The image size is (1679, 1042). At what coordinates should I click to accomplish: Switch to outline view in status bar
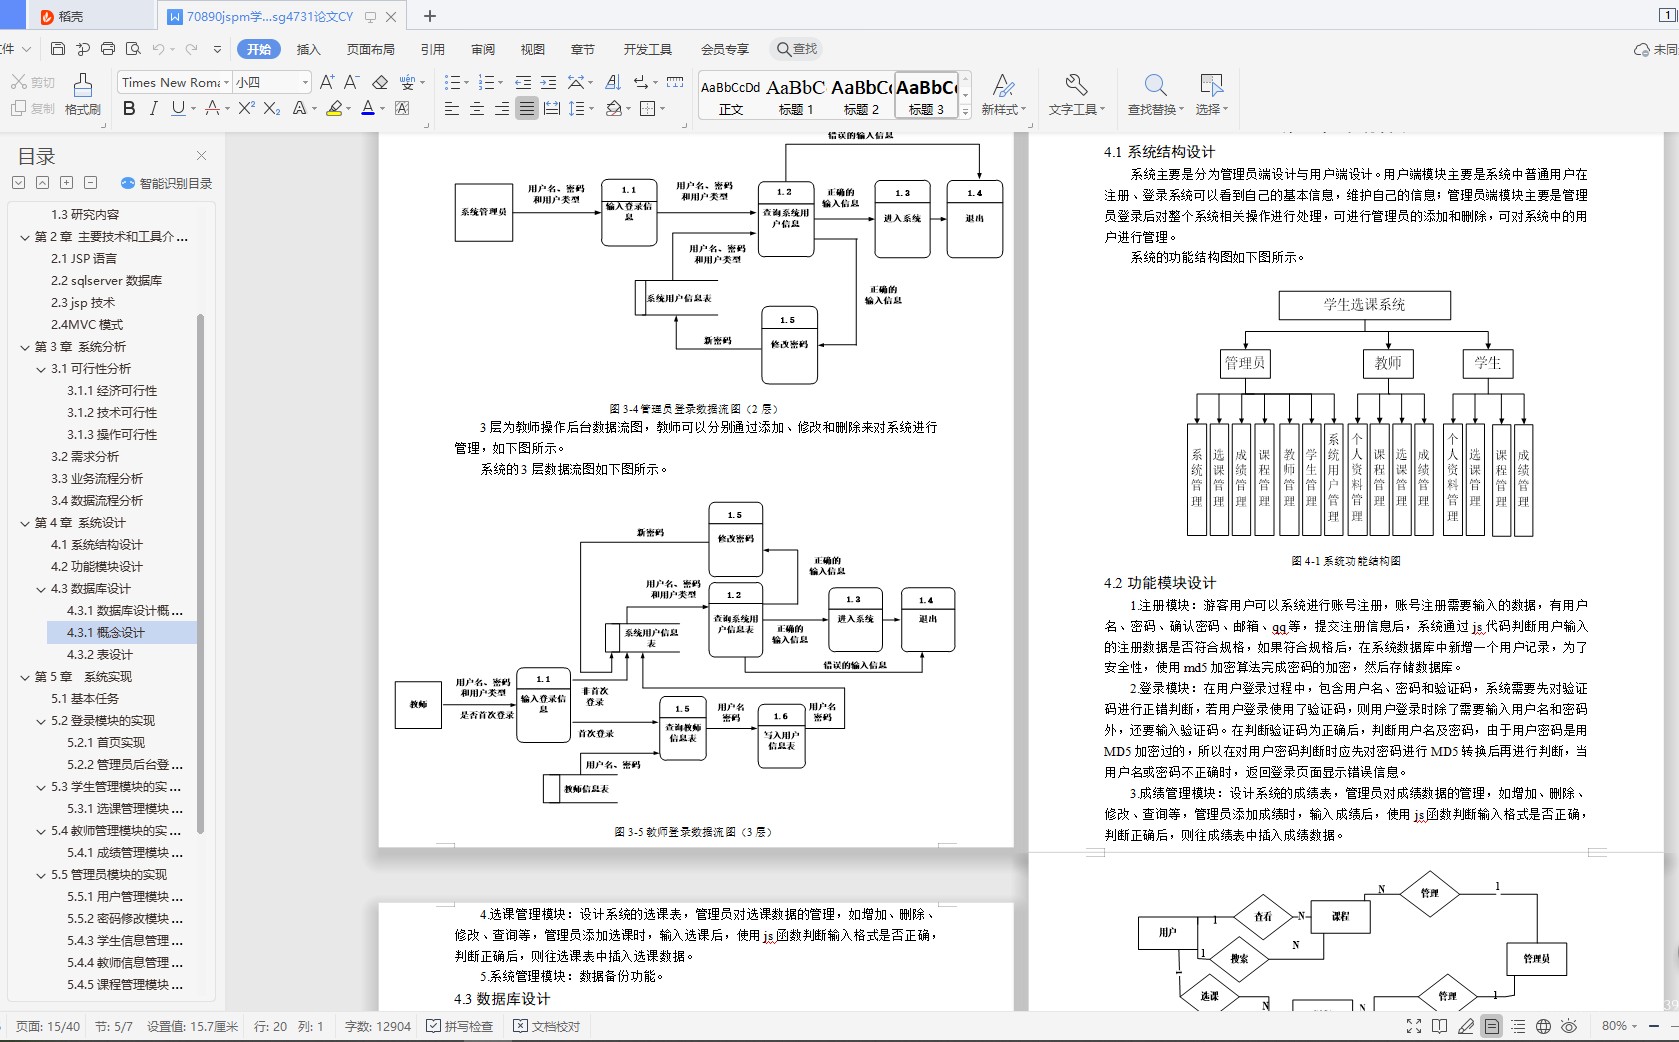1518,1026
